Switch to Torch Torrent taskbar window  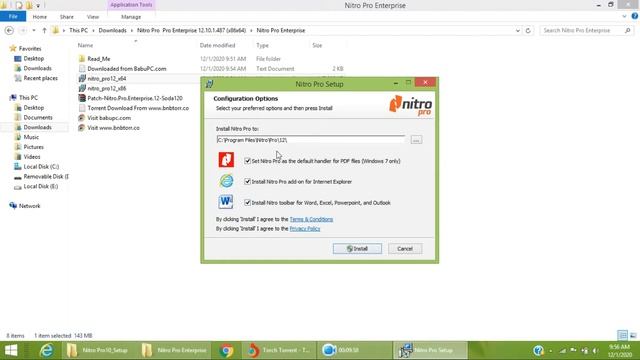[x=279, y=350]
